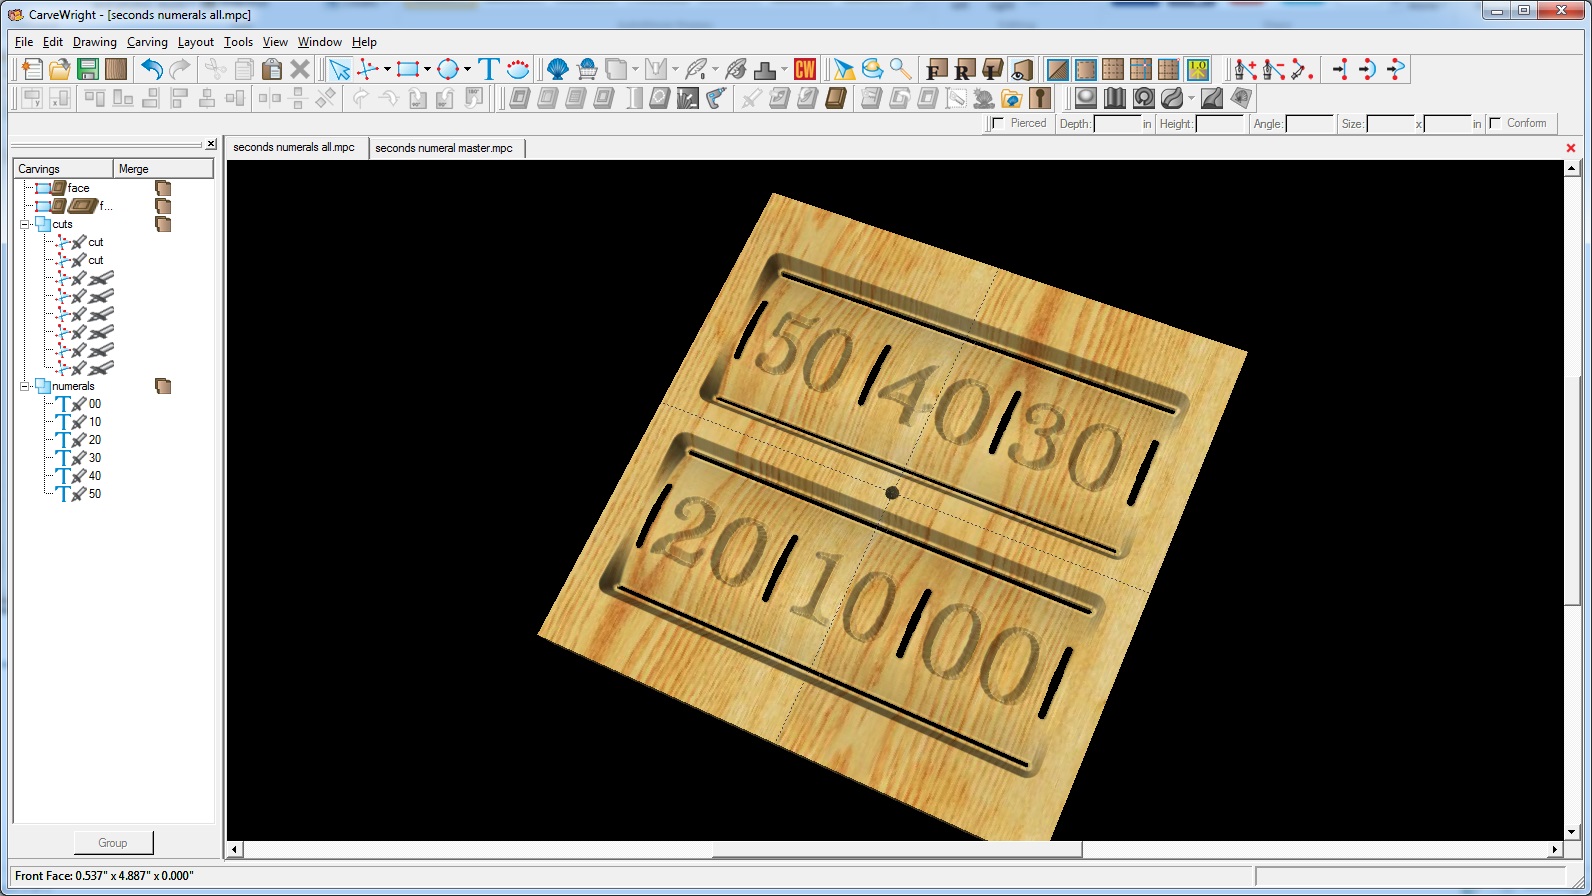Open the Circle tool dropdown arrow

[467, 69]
